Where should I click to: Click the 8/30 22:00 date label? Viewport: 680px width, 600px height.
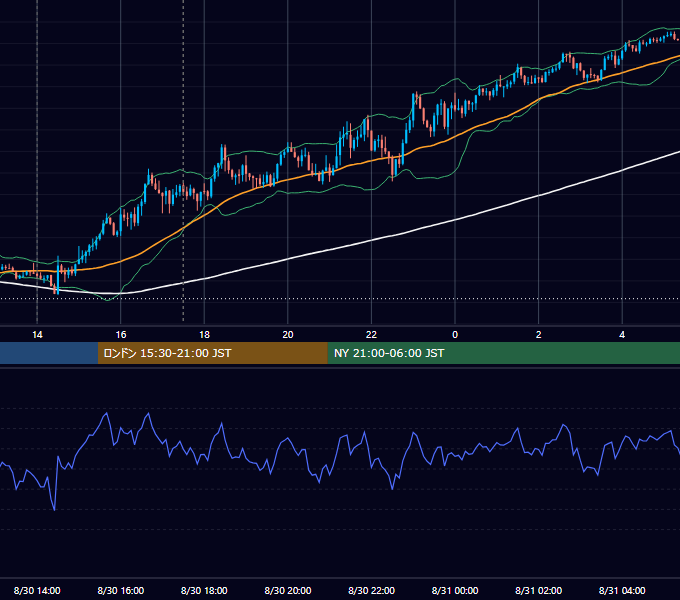tap(371, 590)
